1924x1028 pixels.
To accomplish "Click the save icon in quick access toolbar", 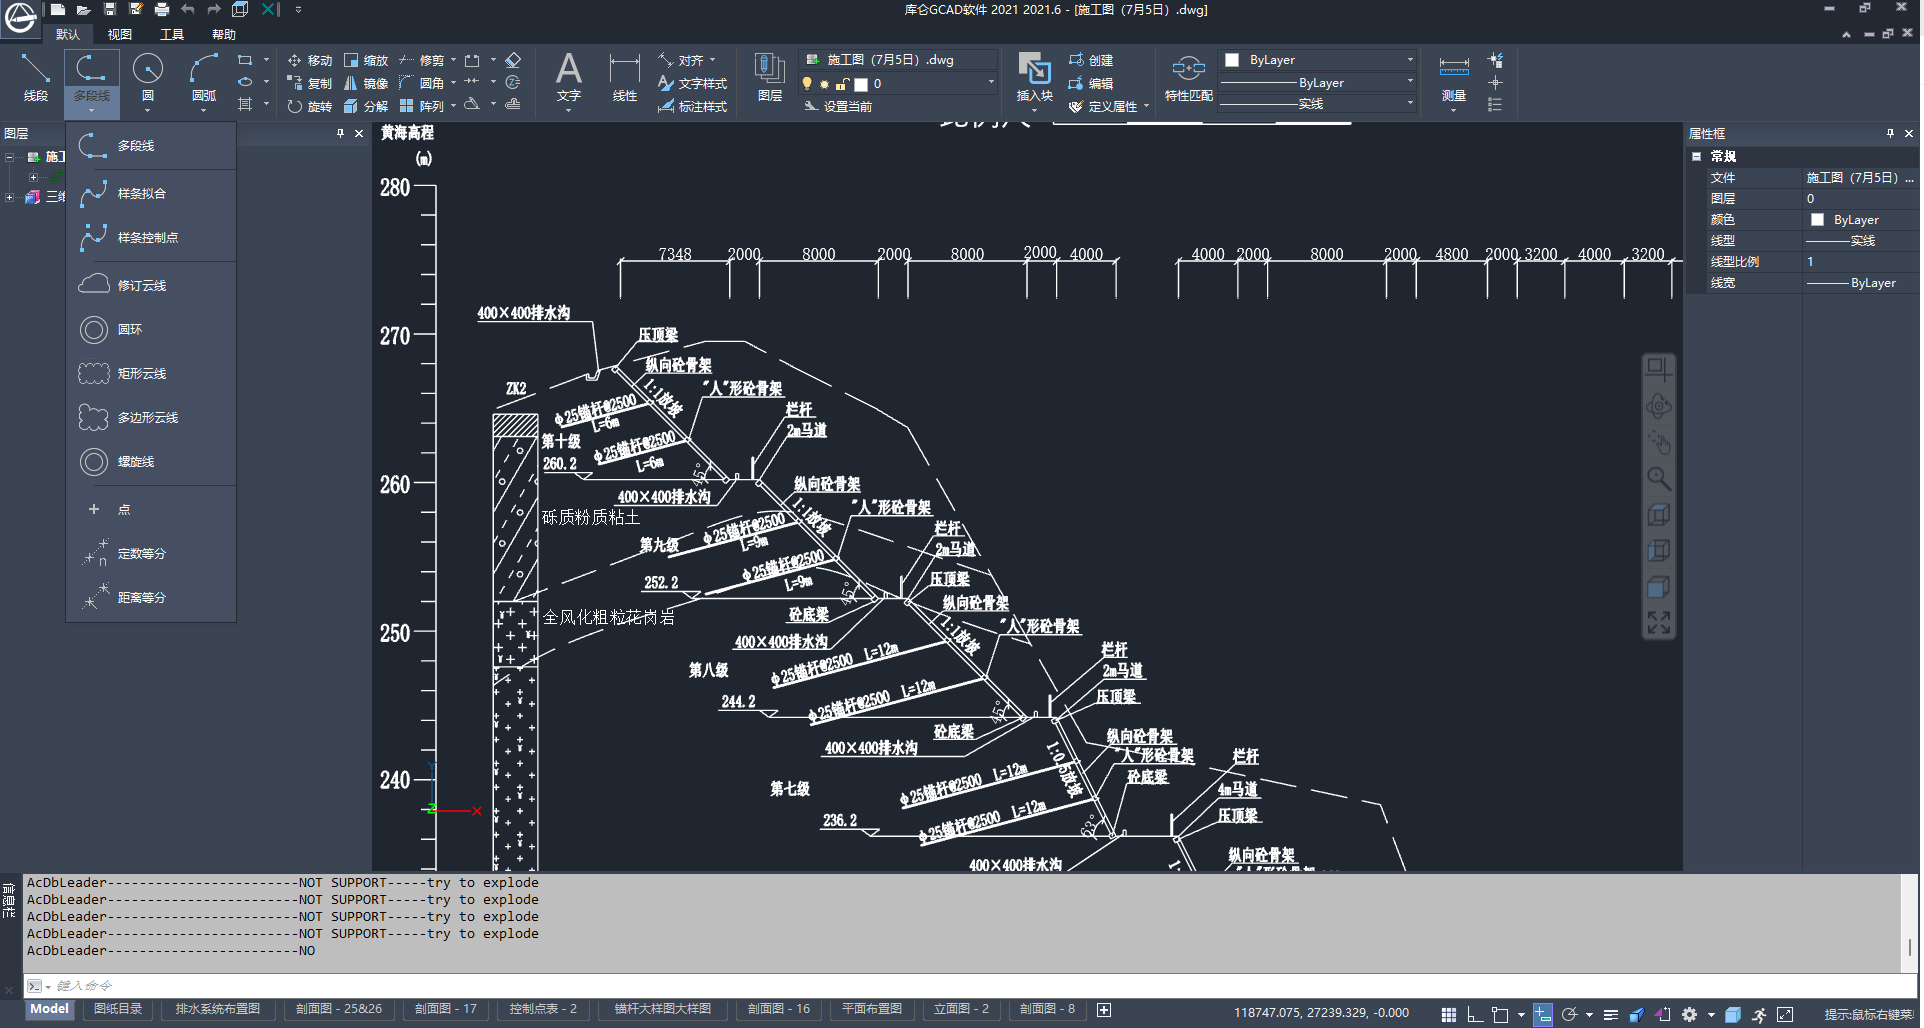I will pos(110,9).
